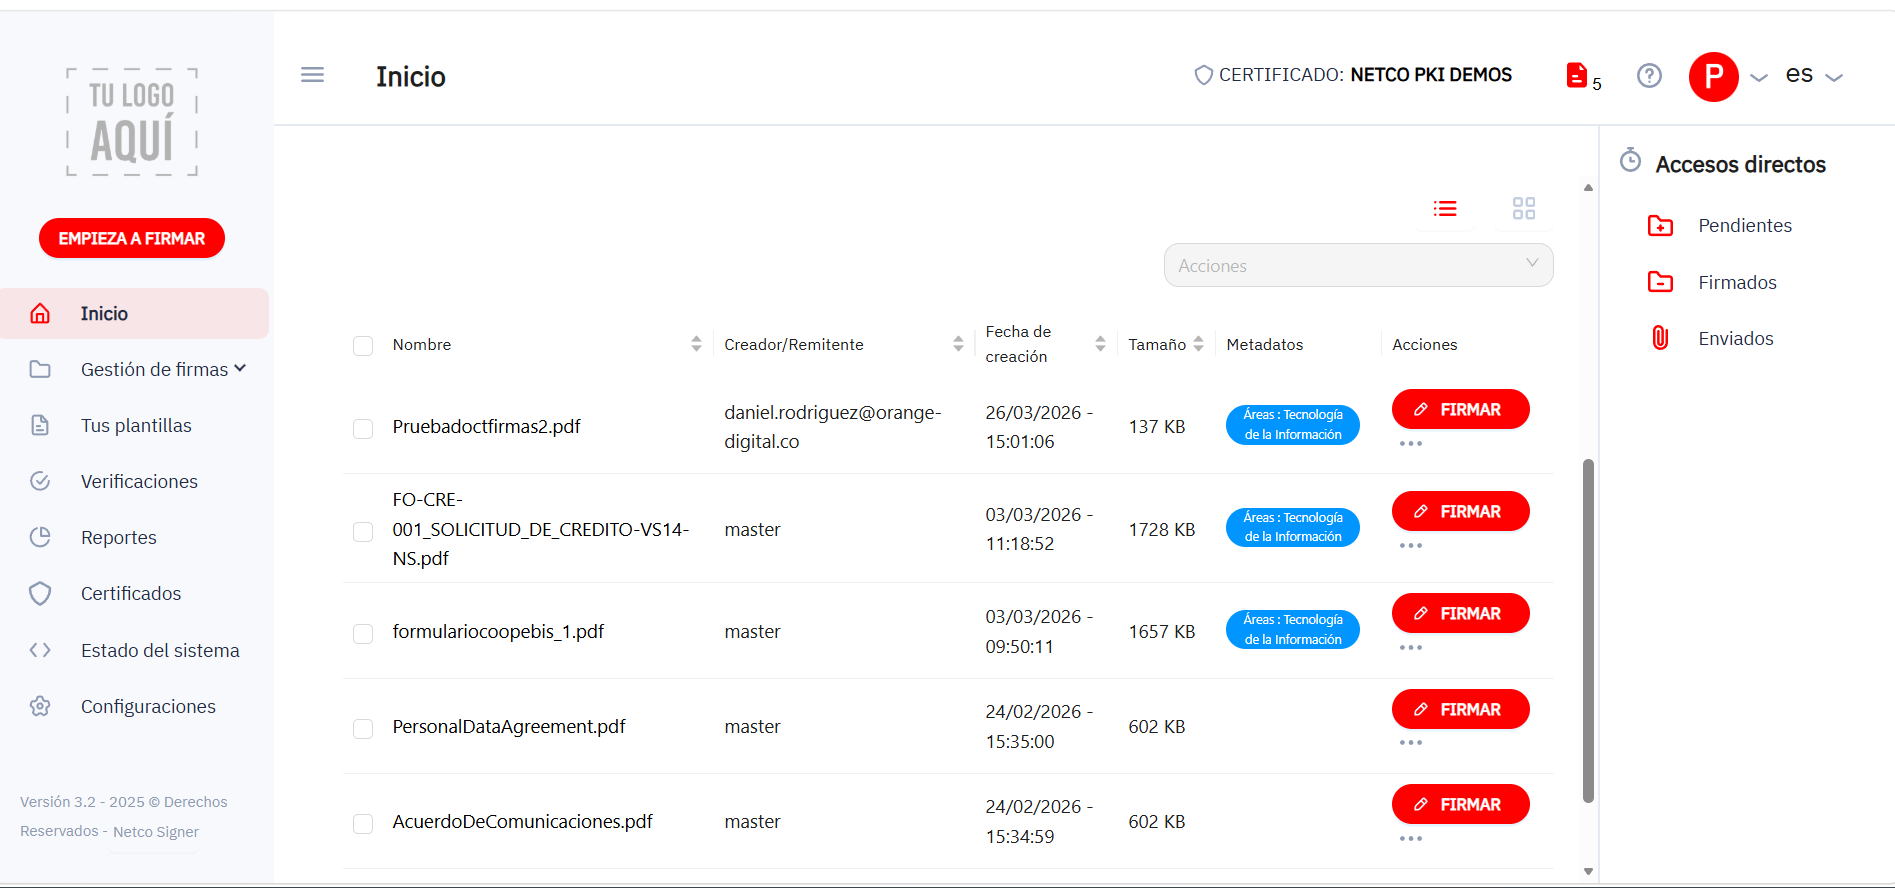Open the es language selector
1895x888 pixels.
1813,75
